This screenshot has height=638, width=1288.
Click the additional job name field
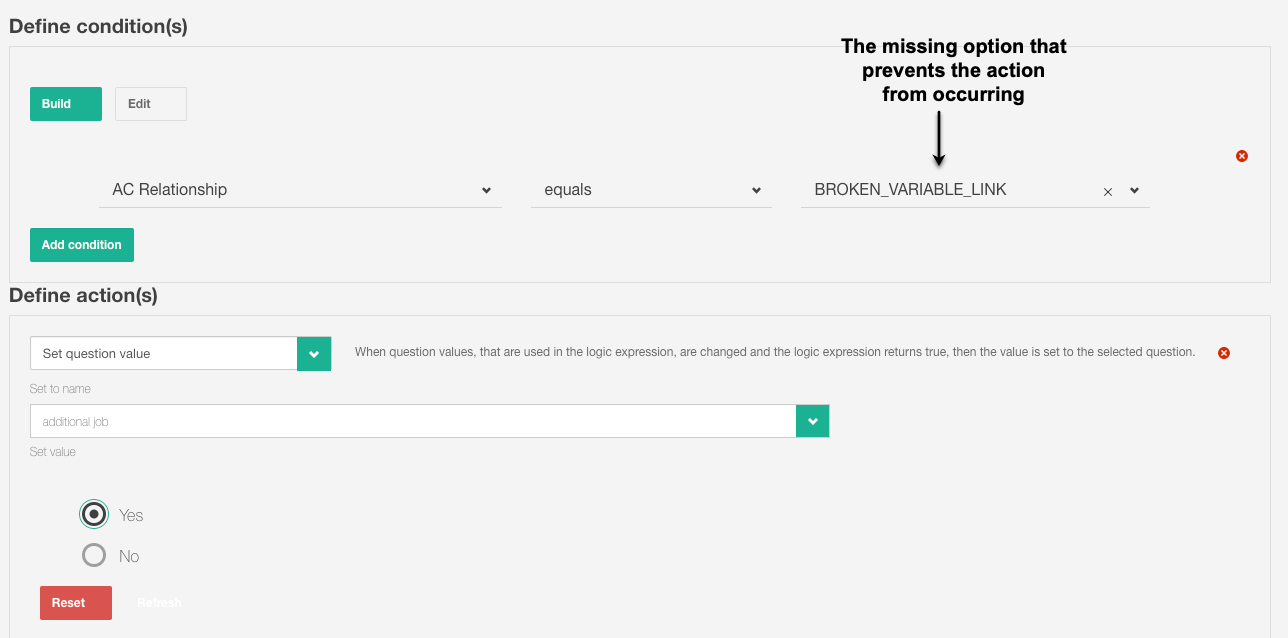[x=412, y=421]
